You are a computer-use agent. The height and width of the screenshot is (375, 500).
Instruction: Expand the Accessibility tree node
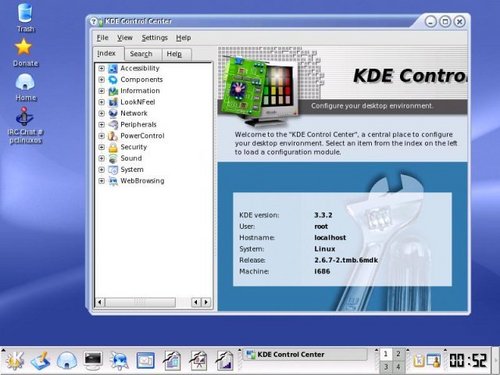[102, 68]
